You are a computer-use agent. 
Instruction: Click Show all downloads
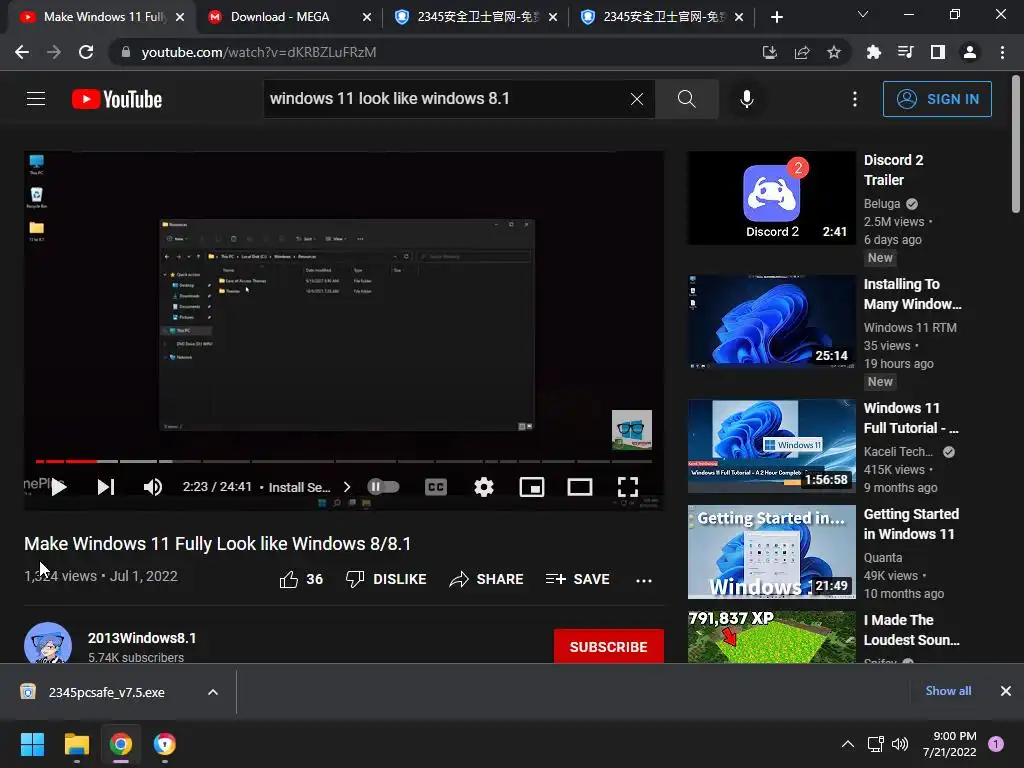948,691
